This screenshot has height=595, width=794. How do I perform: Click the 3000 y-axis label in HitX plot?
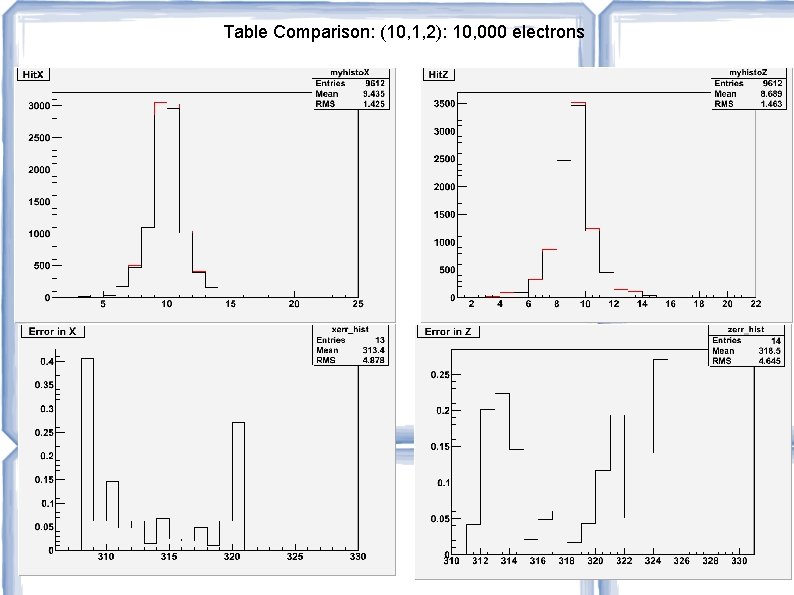pos(39,105)
